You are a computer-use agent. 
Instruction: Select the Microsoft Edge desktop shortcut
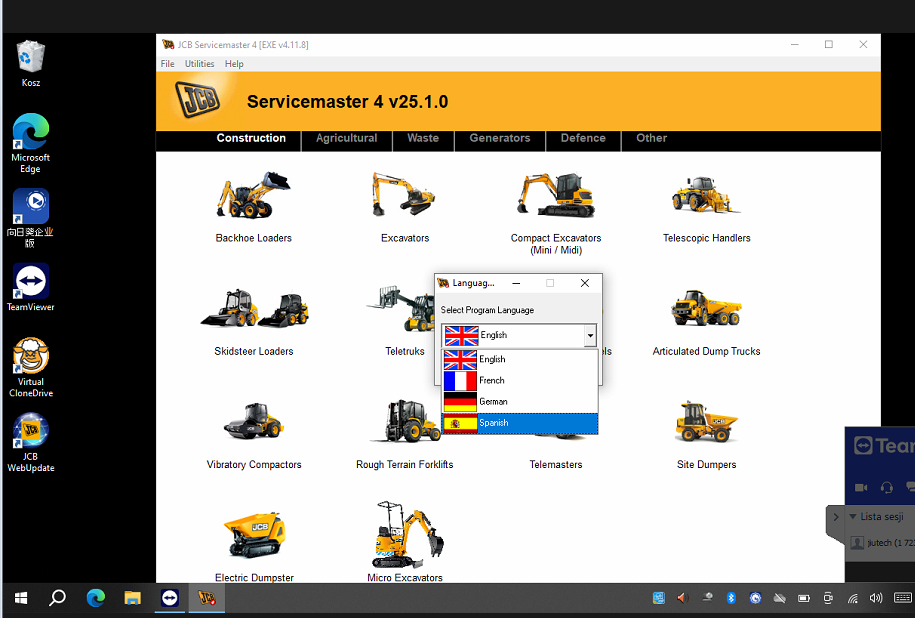click(x=30, y=143)
